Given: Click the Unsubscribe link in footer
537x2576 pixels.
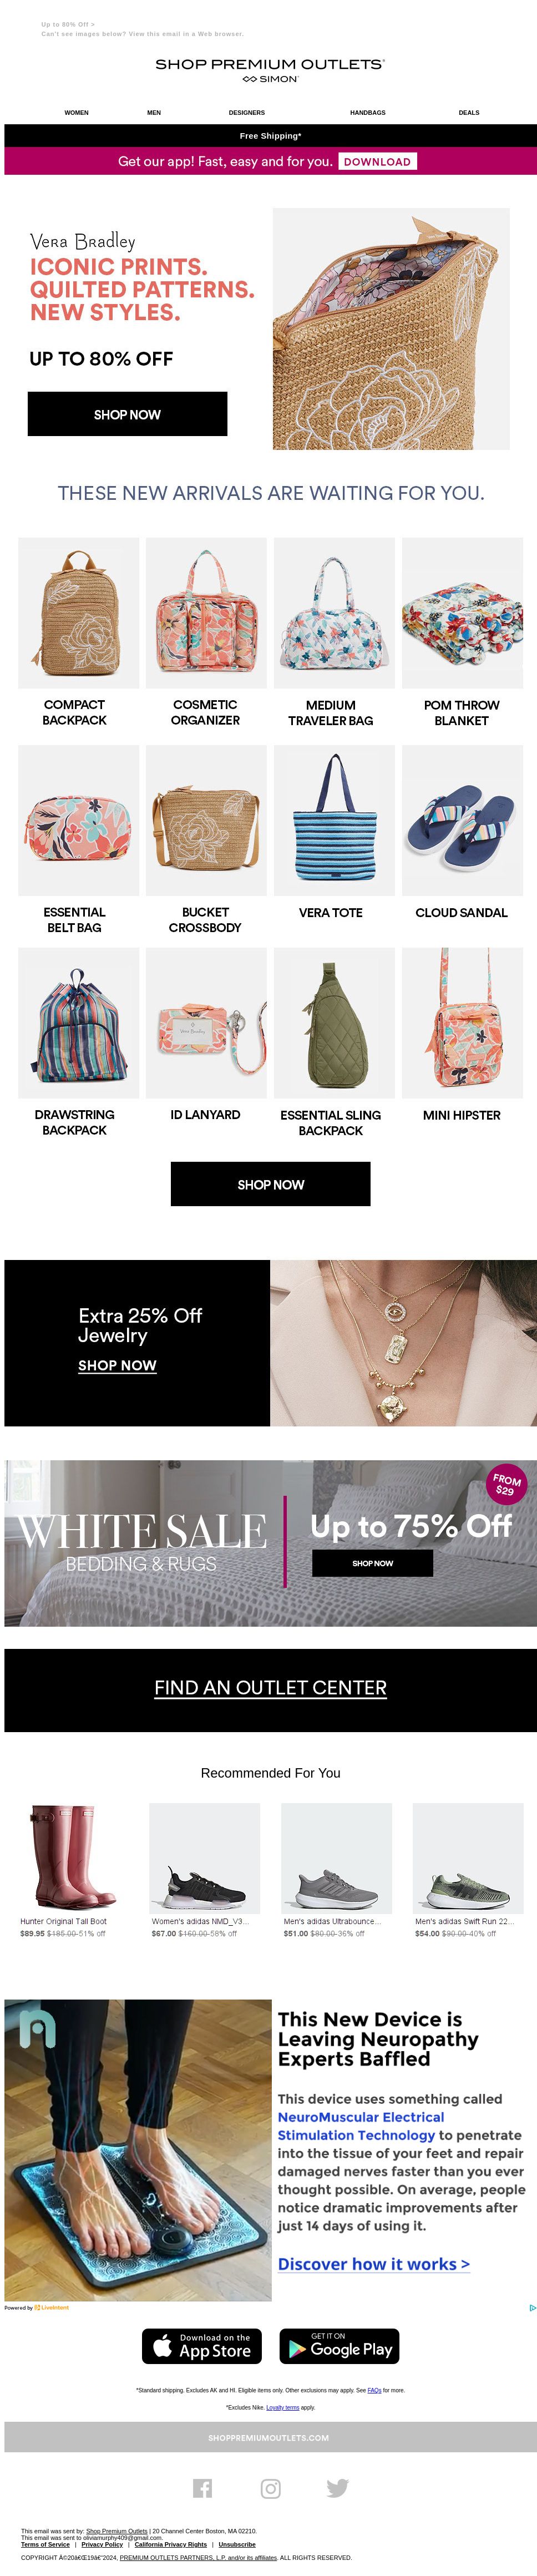Looking at the screenshot, I should [x=237, y=2544].
